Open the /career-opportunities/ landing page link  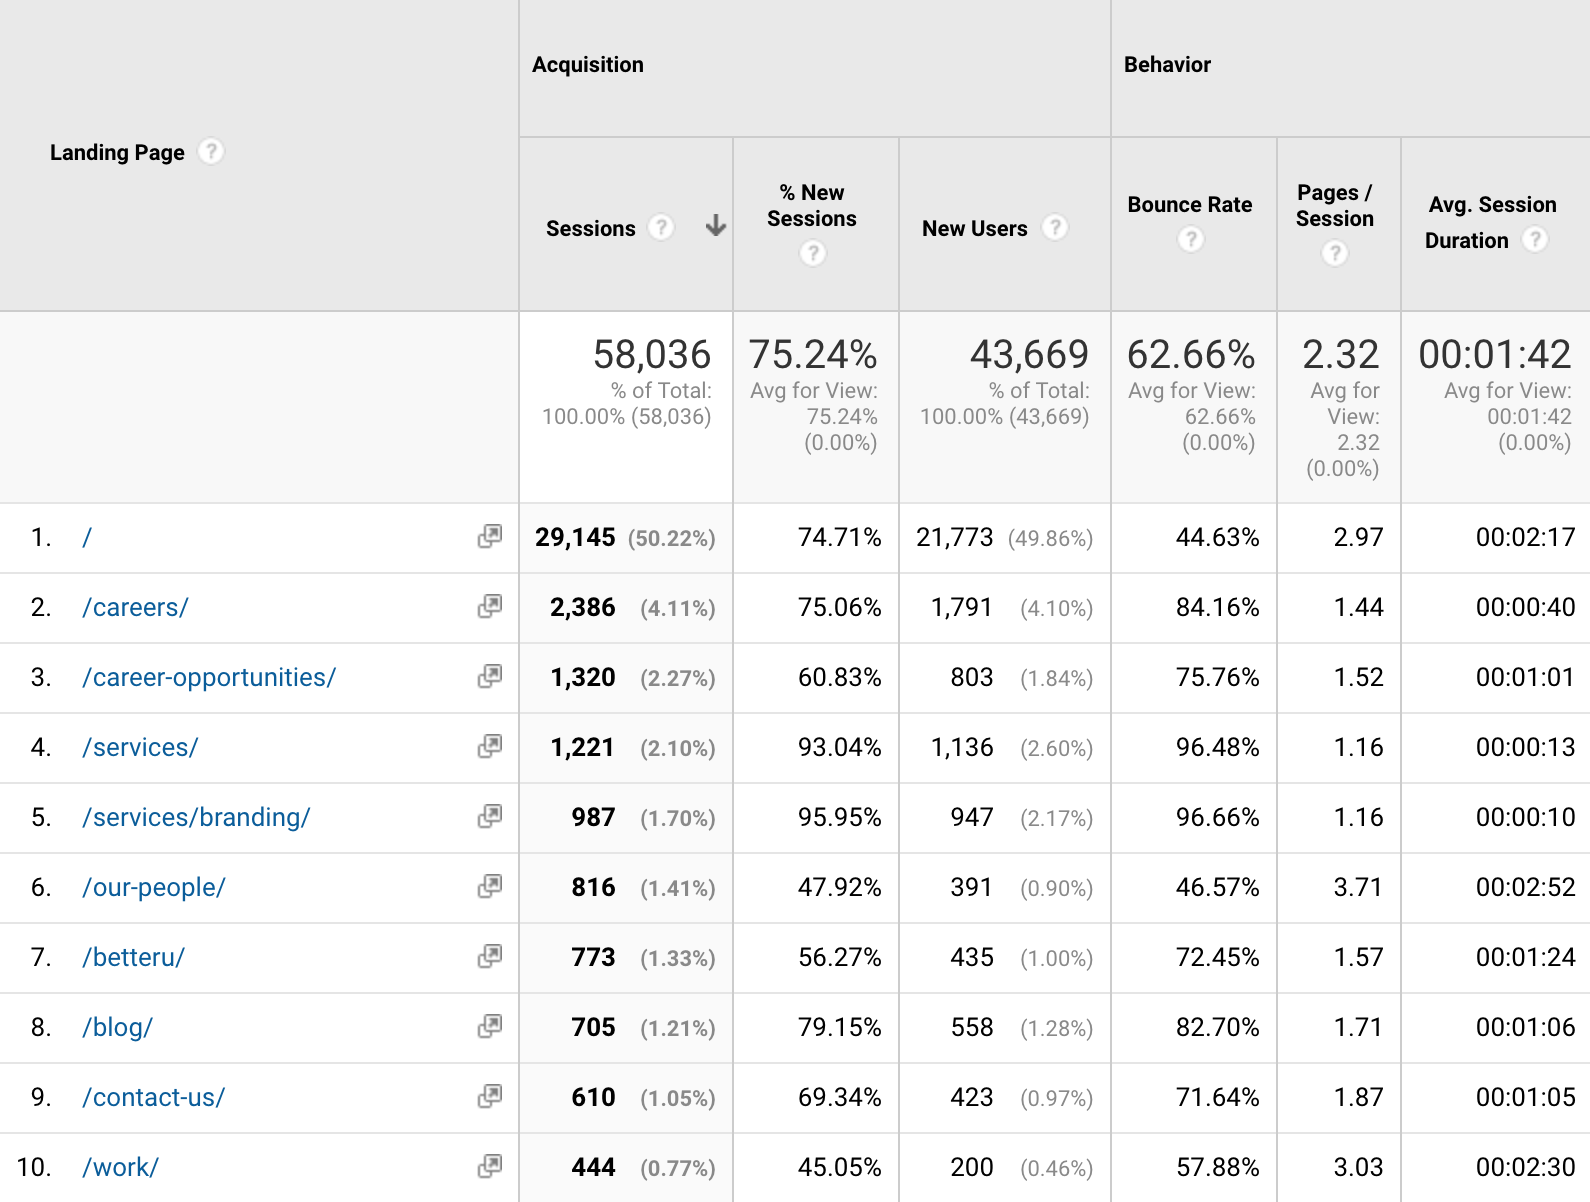point(209,678)
